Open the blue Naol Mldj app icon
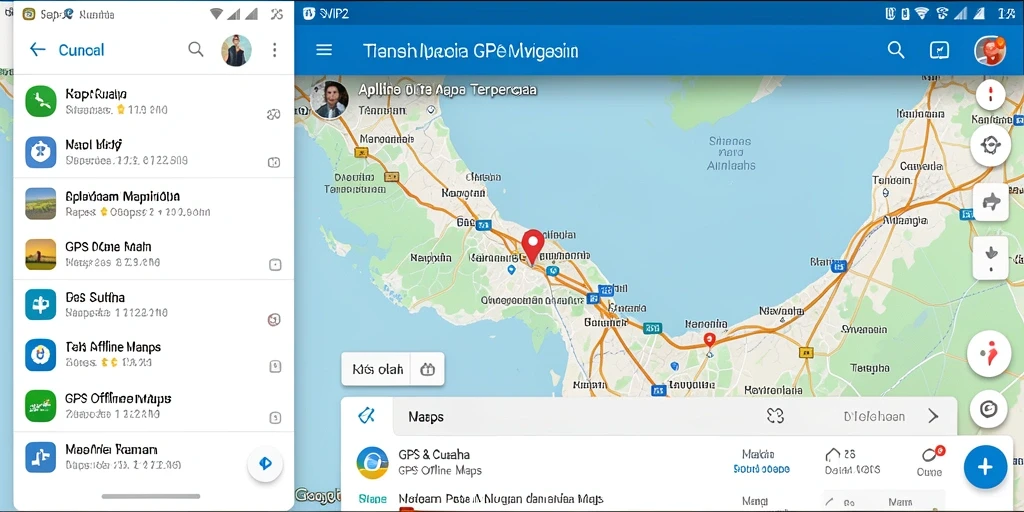 (x=40, y=152)
